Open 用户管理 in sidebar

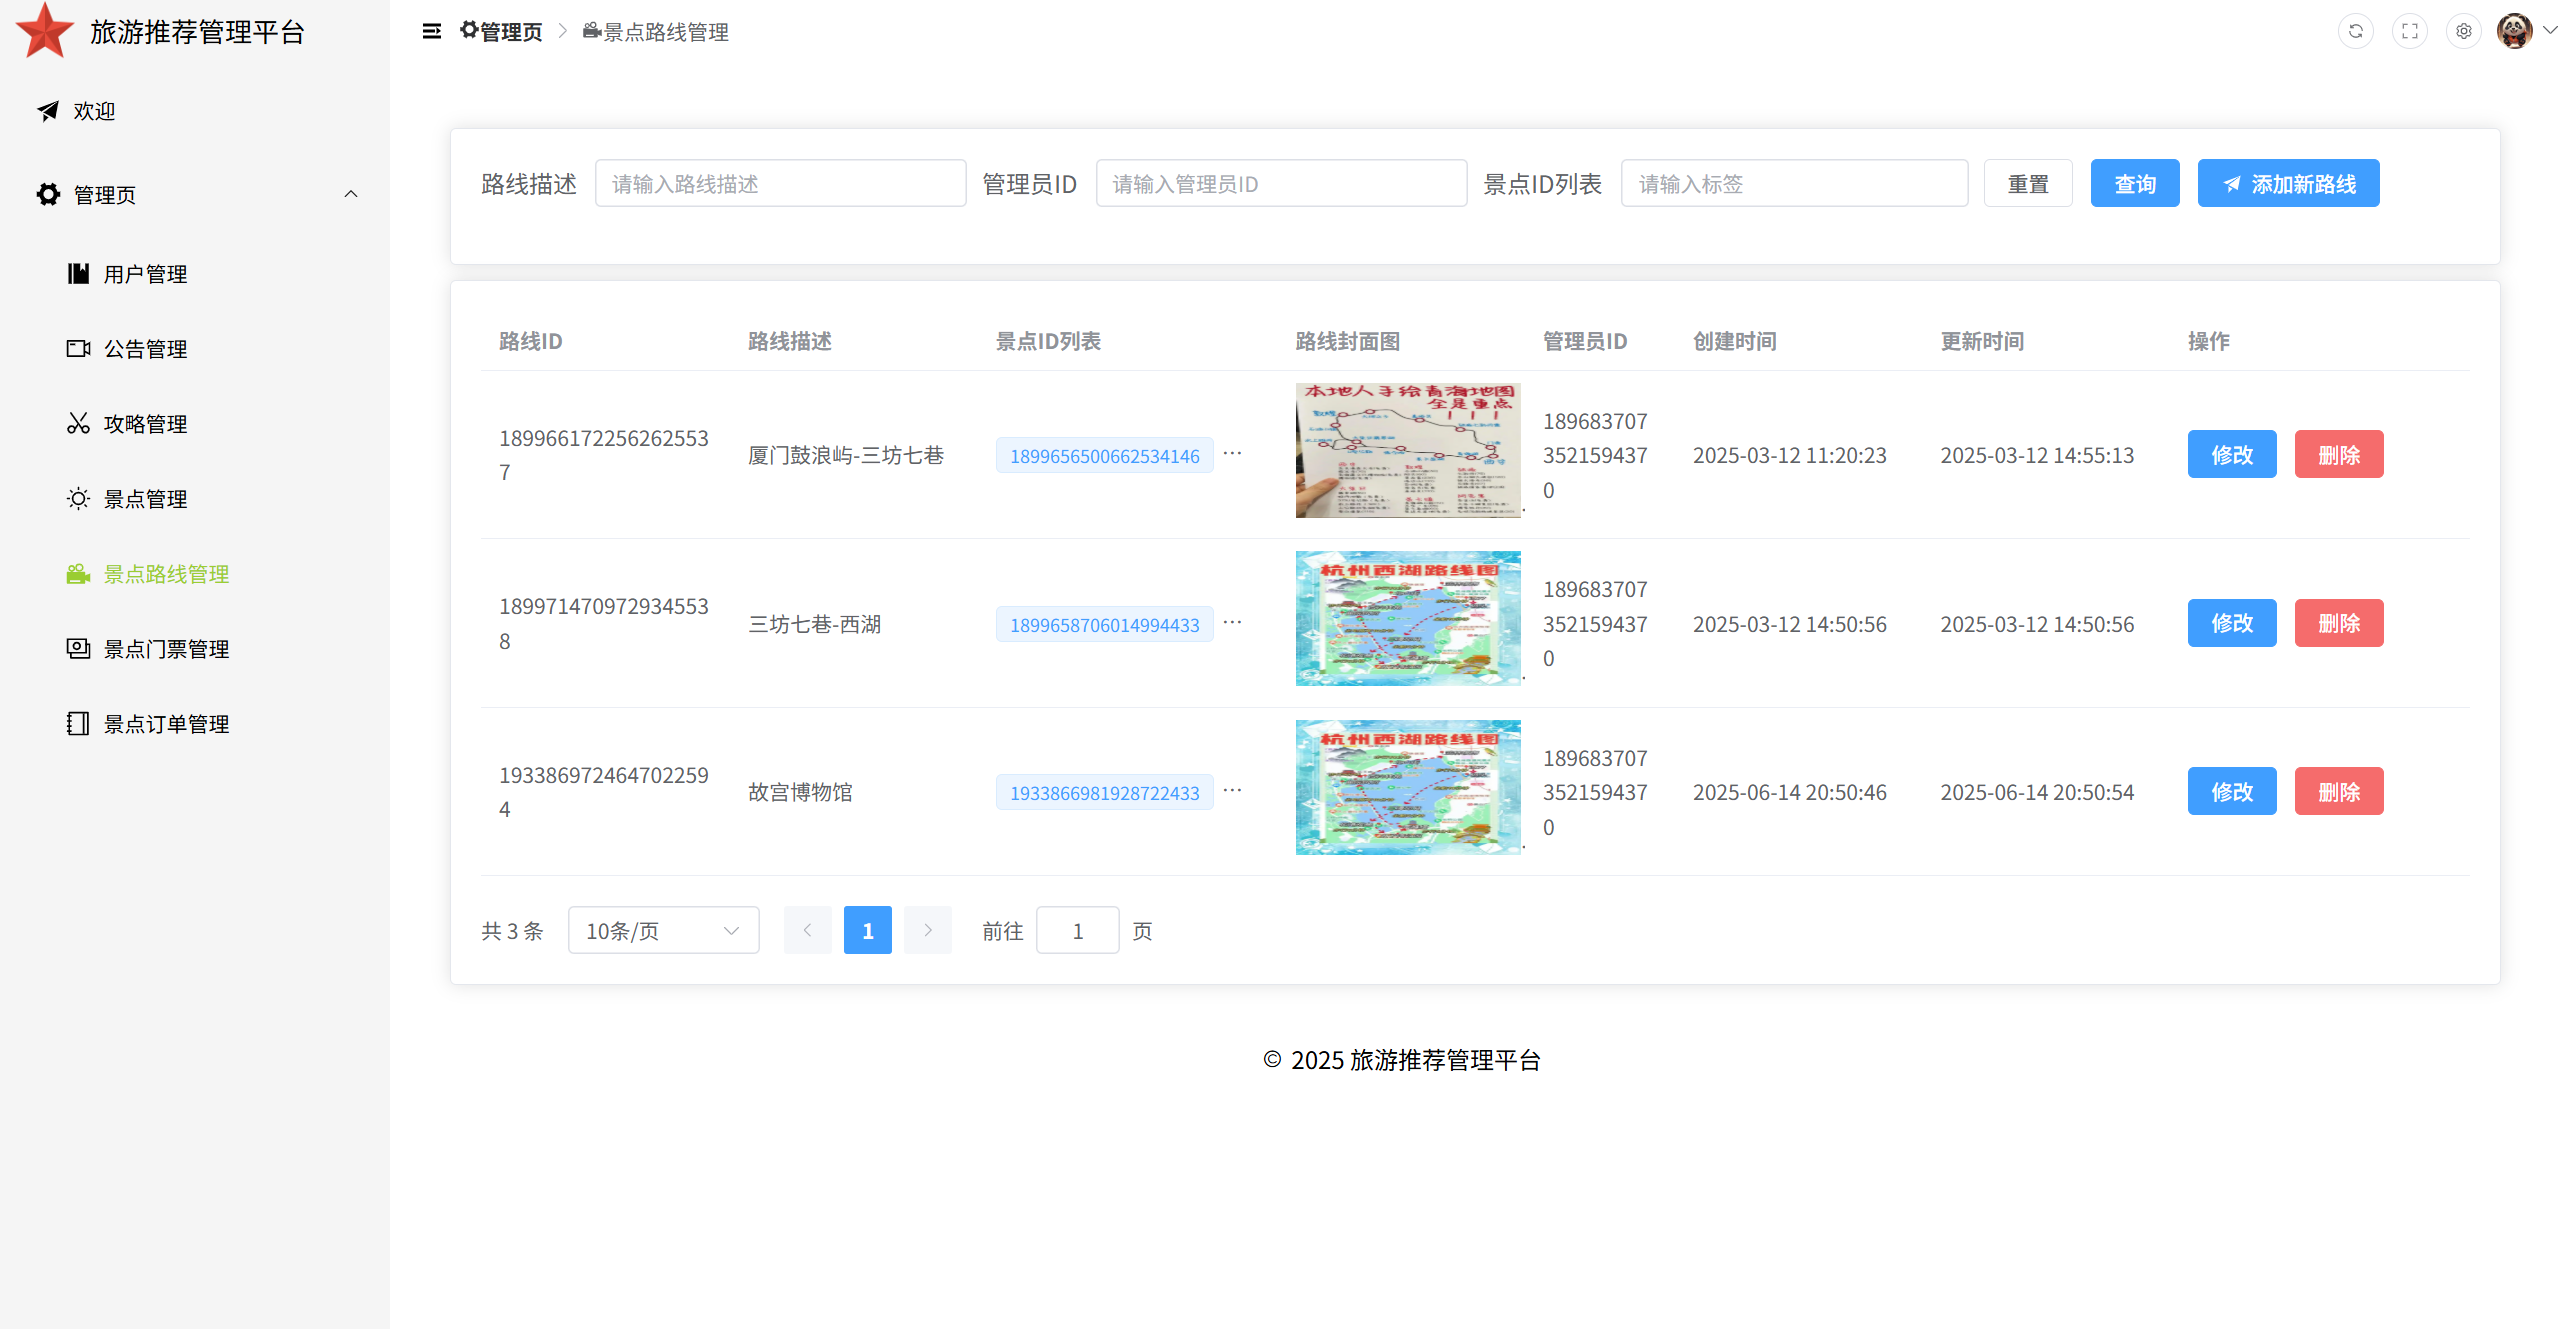145,274
